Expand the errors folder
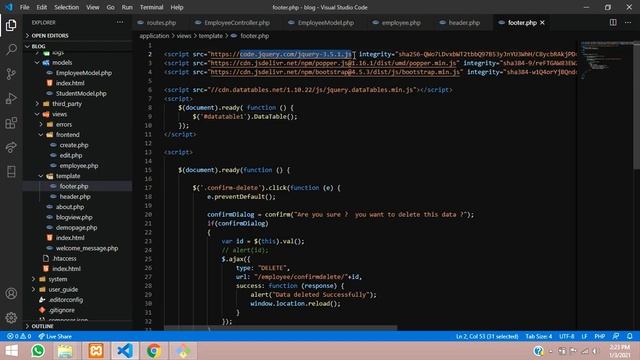Screen dimensions: 640x360 64,124
